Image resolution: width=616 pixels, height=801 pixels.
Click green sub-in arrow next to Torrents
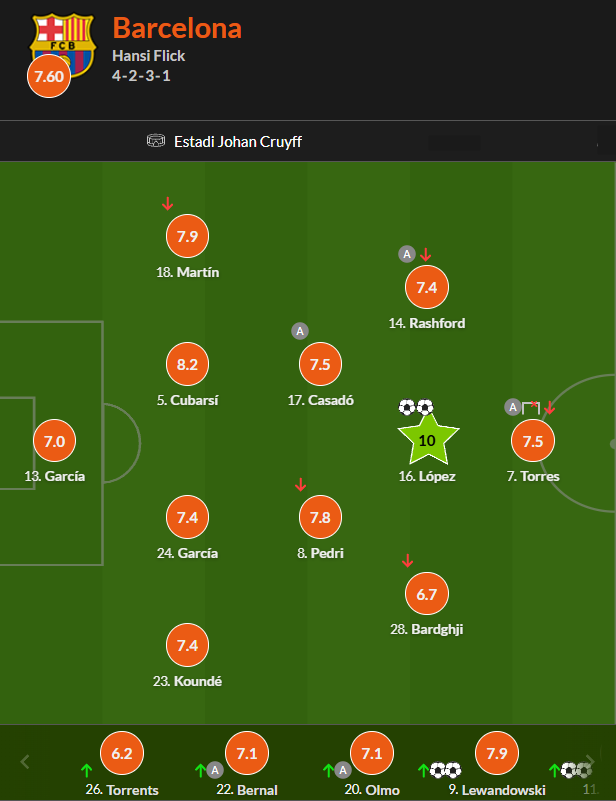pyautogui.click(x=87, y=770)
